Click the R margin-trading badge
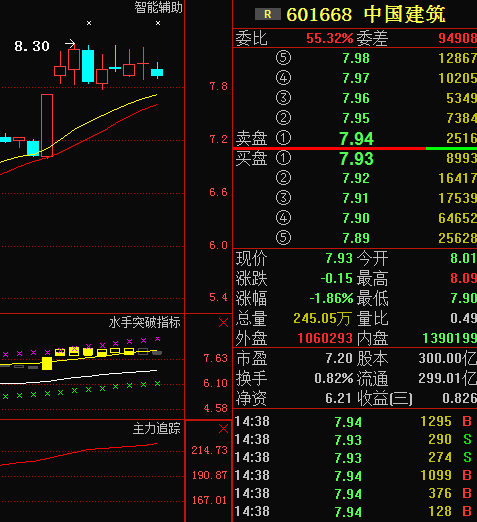The width and height of the screenshot is (477, 522). (x=267, y=14)
